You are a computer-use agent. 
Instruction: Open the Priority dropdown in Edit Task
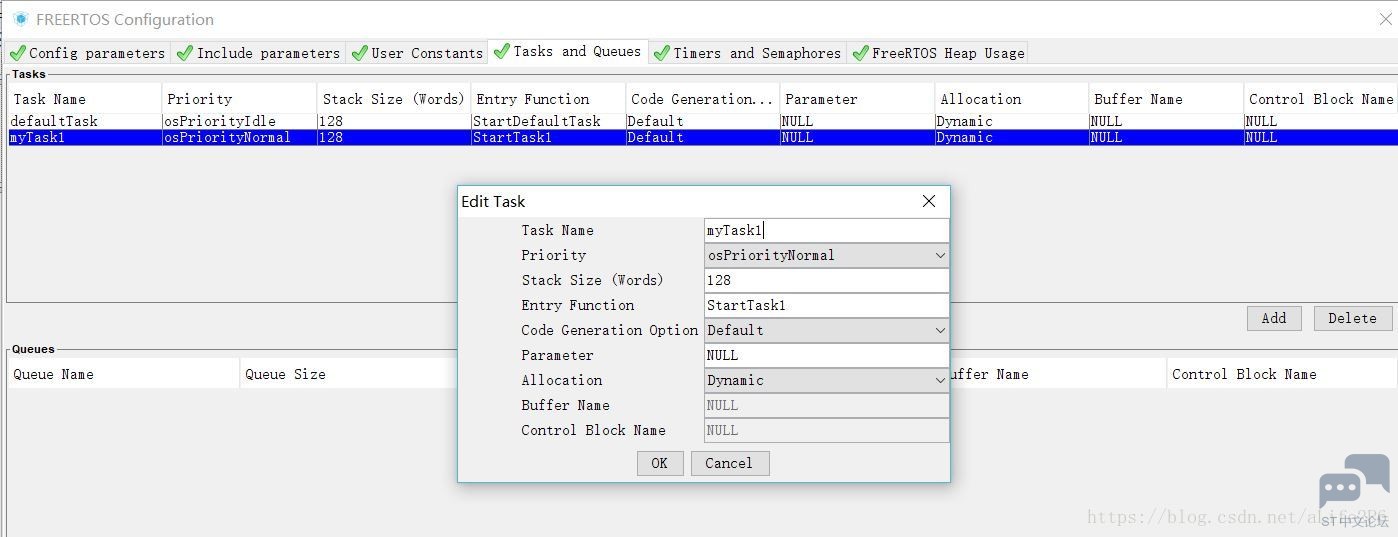[x=826, y=255]
